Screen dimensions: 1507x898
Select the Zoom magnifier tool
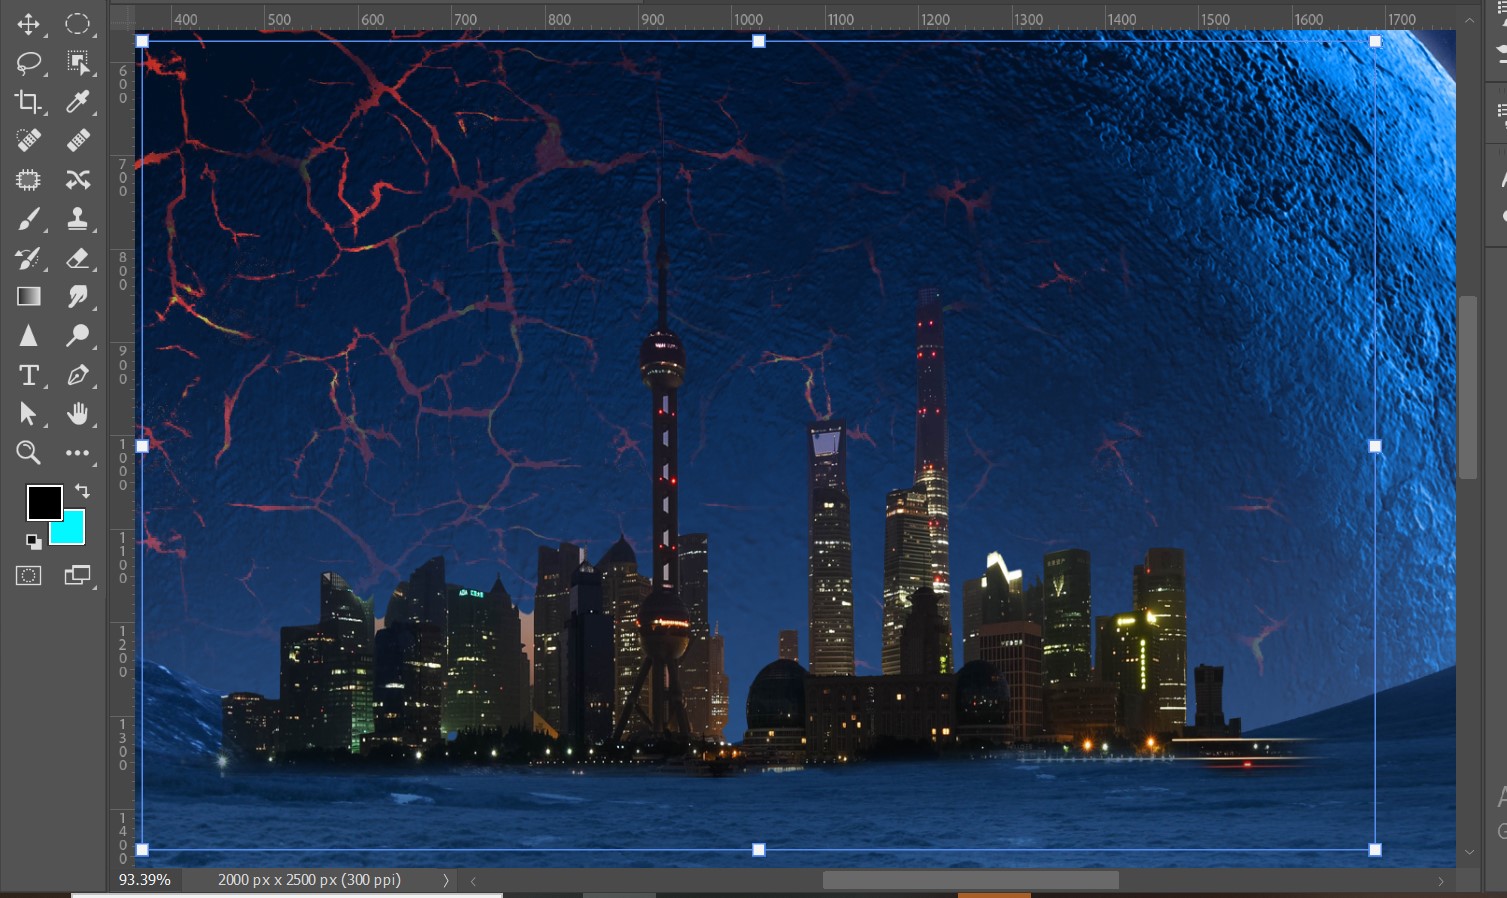pyautogui.click(x=28, y=453)
